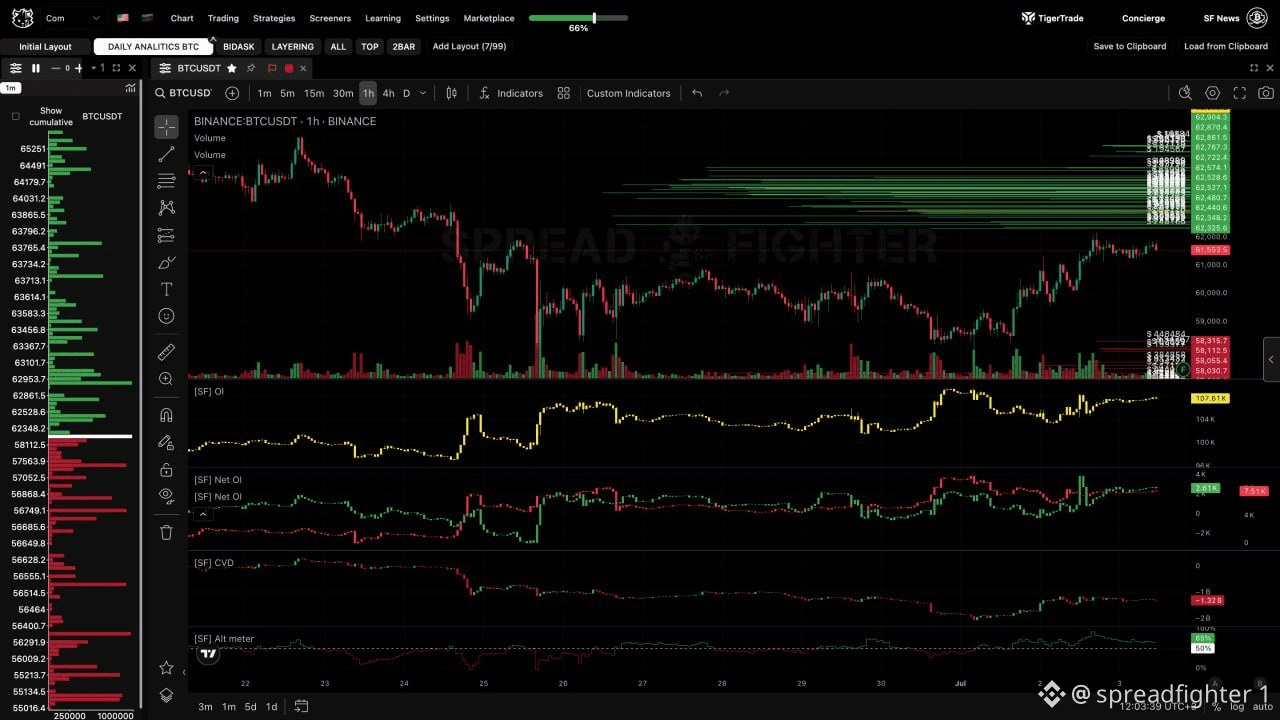Toggle hide all drawings eye icon
Screen dimensions: 1280x720
pyautogui.click(x=166, y=496)
